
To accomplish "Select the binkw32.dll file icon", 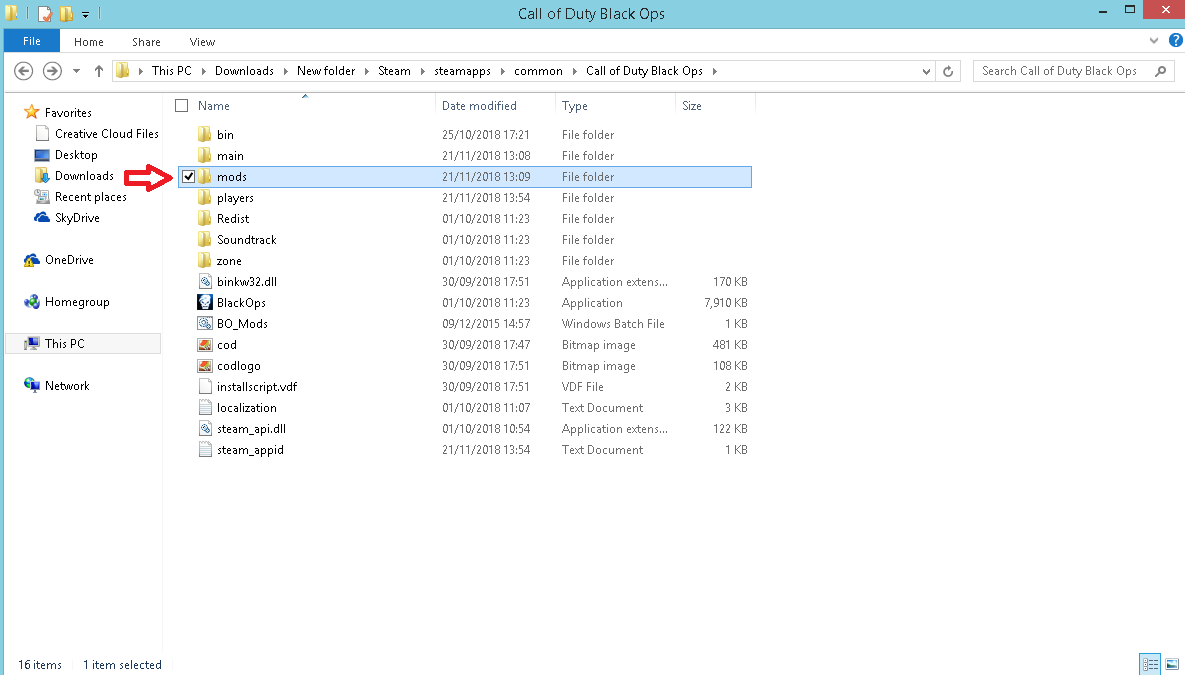I will 204,281.
